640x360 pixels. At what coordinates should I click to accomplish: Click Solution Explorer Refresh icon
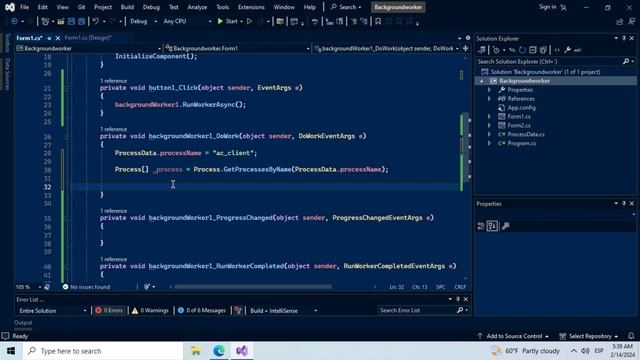pyautogui.click(x=522, y=50)
